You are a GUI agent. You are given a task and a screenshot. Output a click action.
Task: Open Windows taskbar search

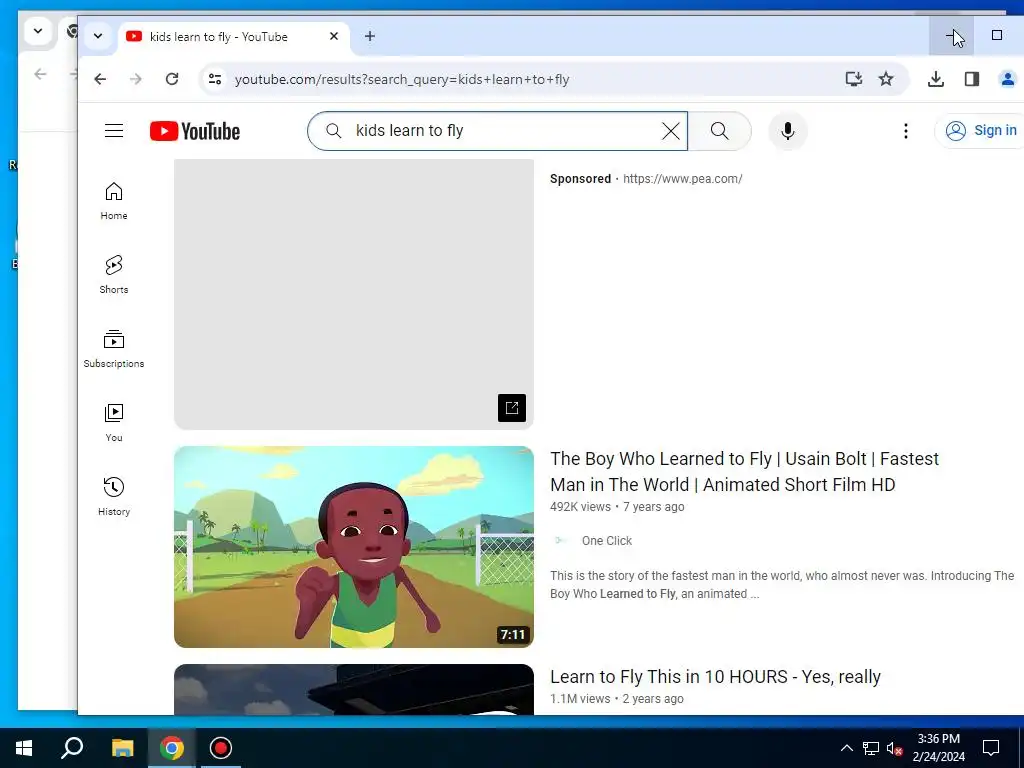(x=72, y=748)
